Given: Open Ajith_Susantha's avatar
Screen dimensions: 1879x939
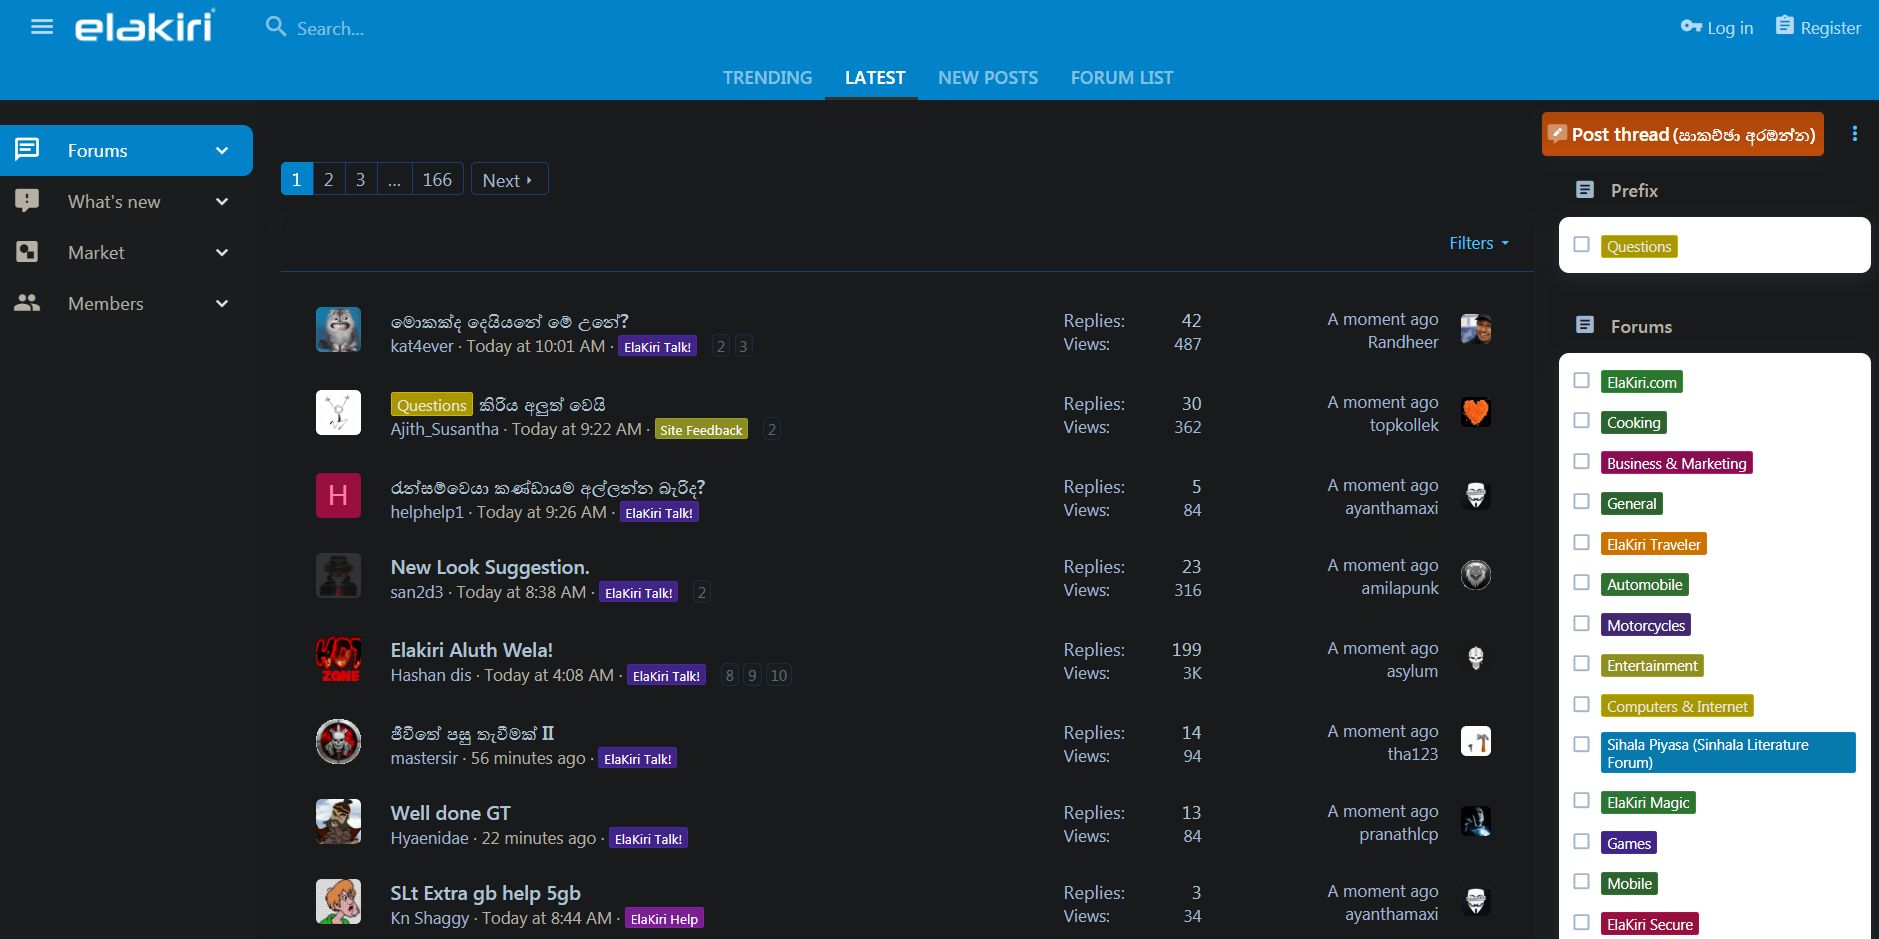Looking at the screenshot, I should [338, 412].
